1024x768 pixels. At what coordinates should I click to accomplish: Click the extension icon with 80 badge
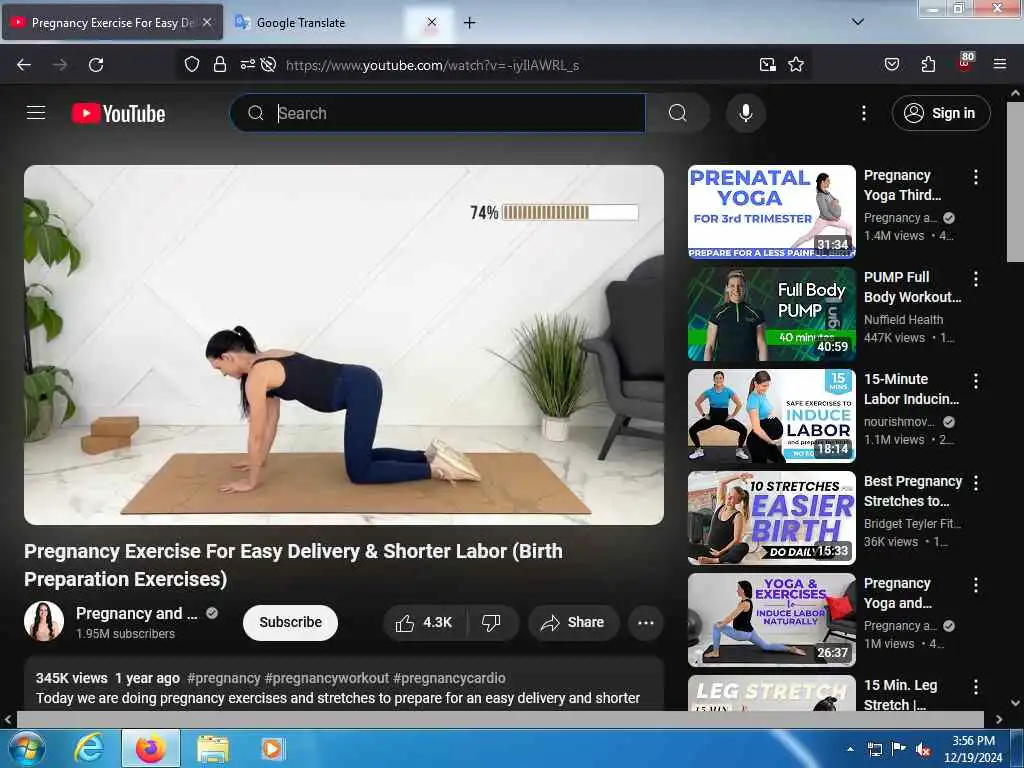click(x=965, y=63)
